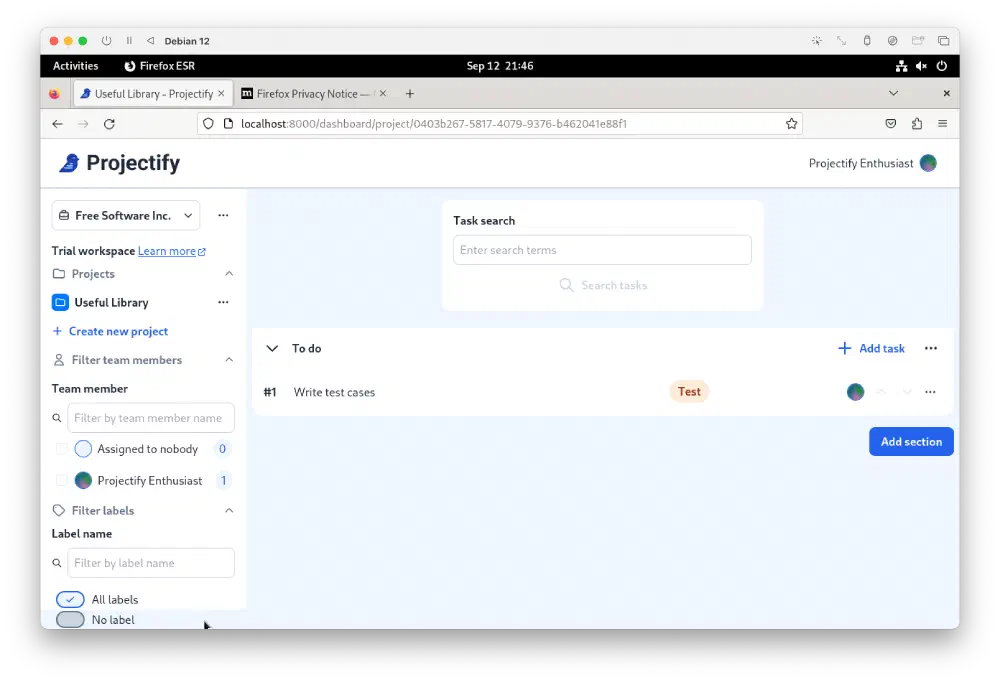Go back in Firefox
The height and width of the screenshot is (682, 1000).
click(x=57, y=124)
